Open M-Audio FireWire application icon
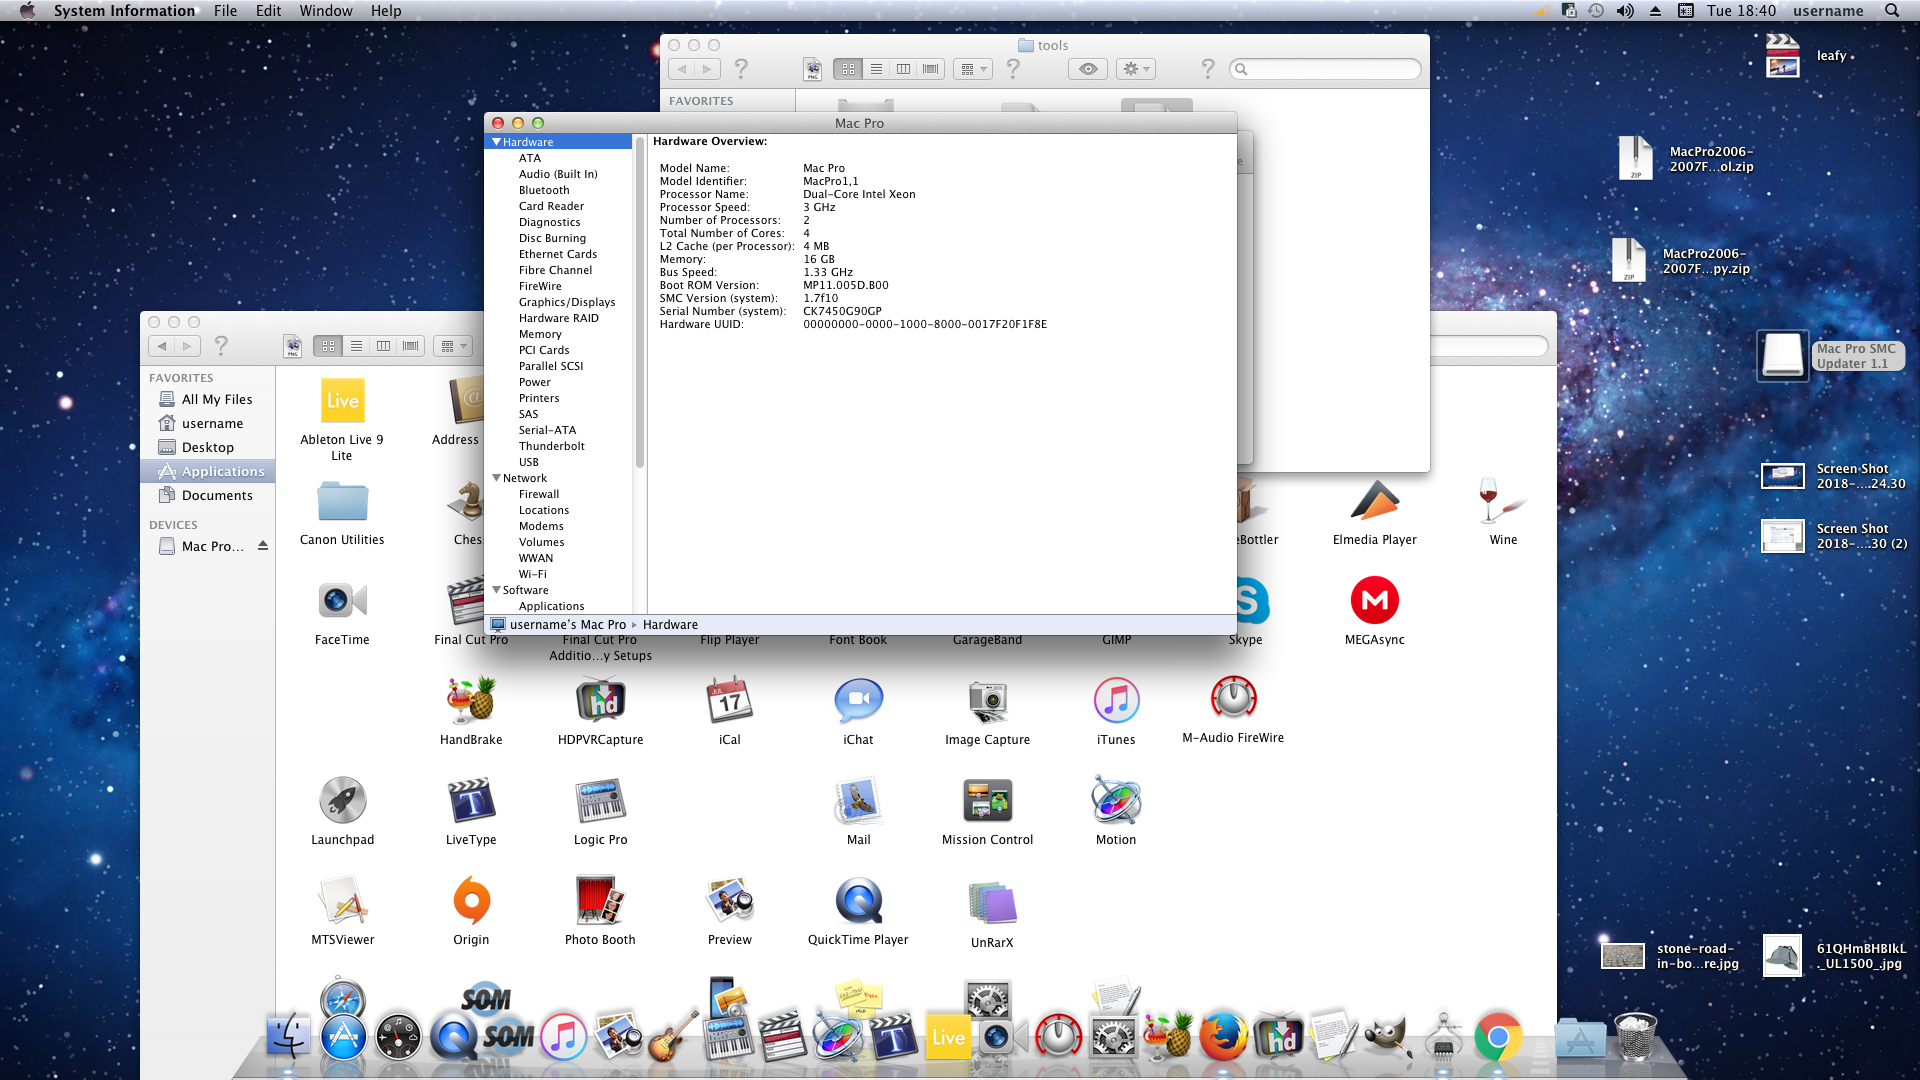 pos(1233,698)
